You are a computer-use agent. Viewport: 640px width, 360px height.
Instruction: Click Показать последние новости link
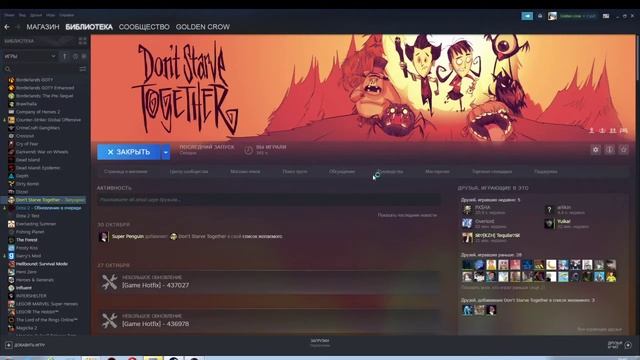(x=407, y=215)
